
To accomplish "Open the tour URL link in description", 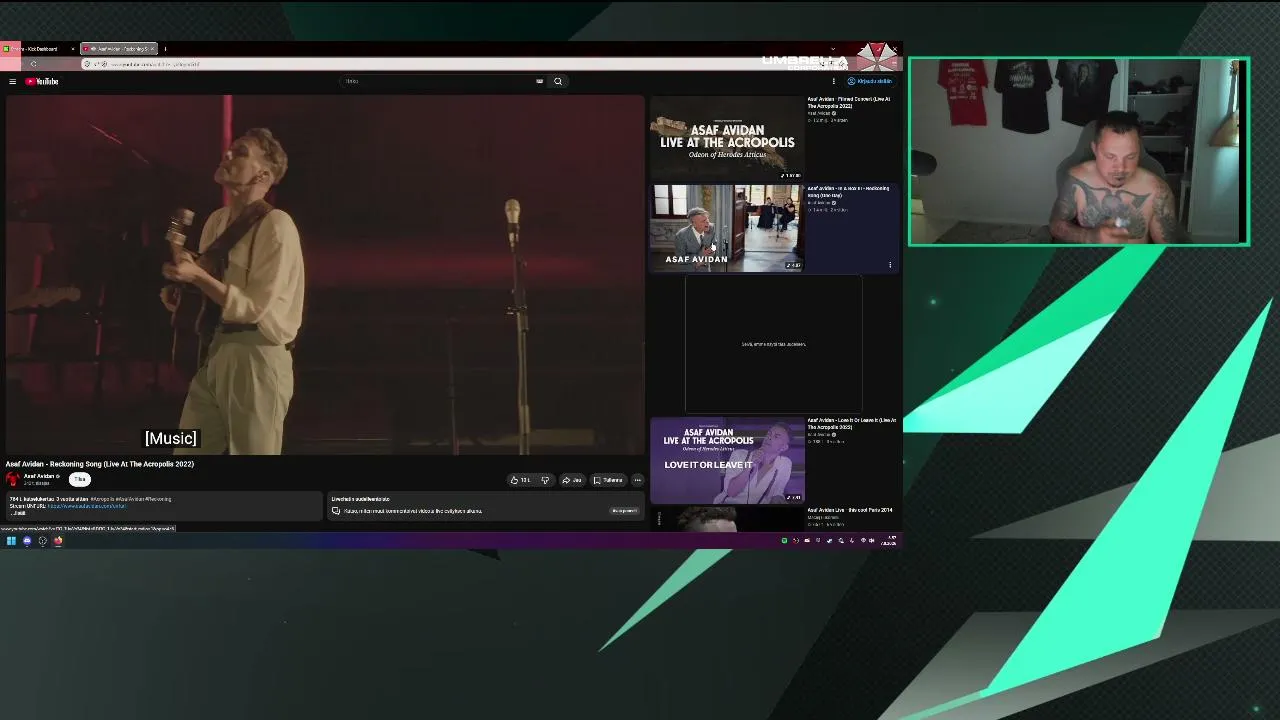I will pos(87,506).
